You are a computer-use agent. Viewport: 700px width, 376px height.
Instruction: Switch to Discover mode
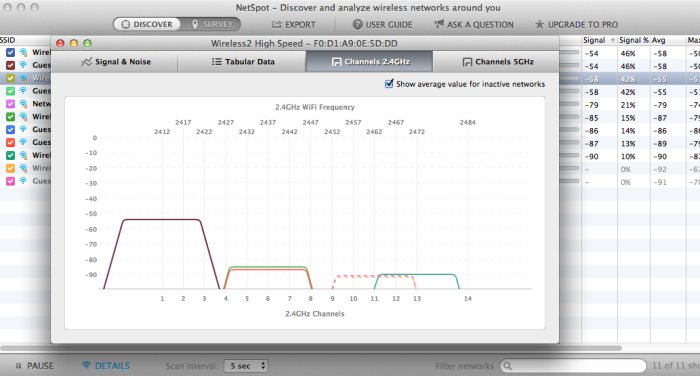(147, 24)
